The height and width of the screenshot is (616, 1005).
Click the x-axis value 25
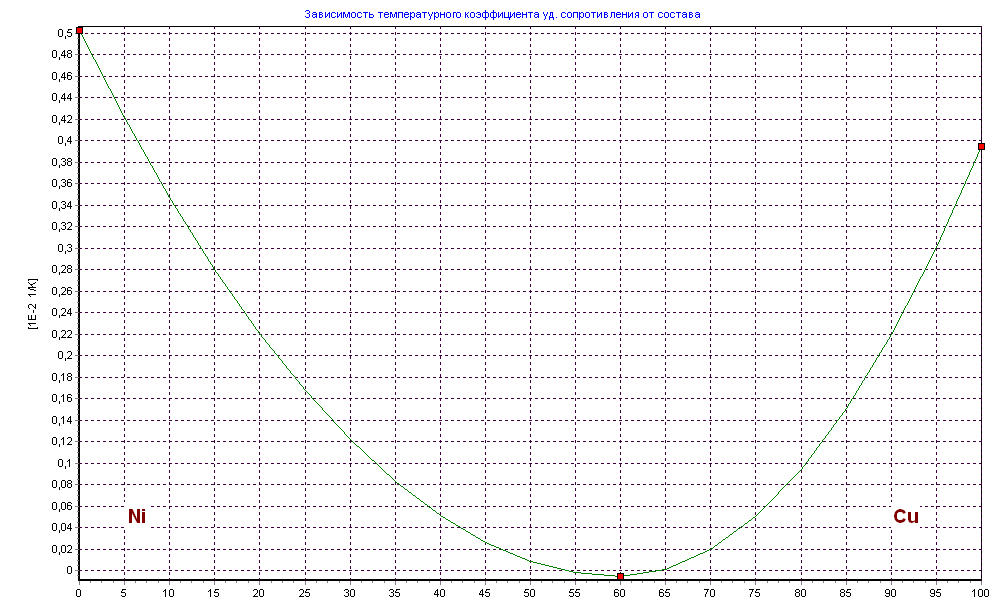[304, 594]
